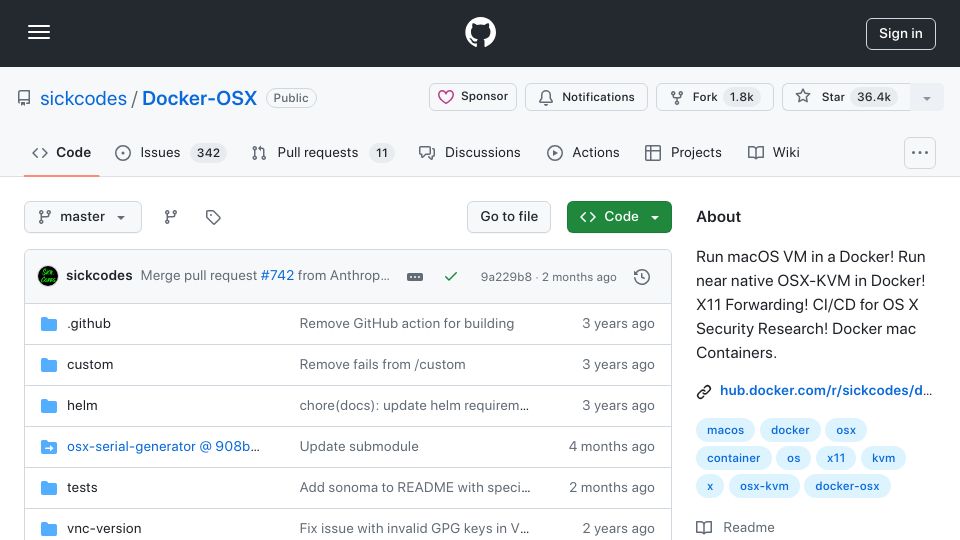Open the master branch selector dropdown
The width and height of the screenshot is (960, 540).
tap(83, 217)
